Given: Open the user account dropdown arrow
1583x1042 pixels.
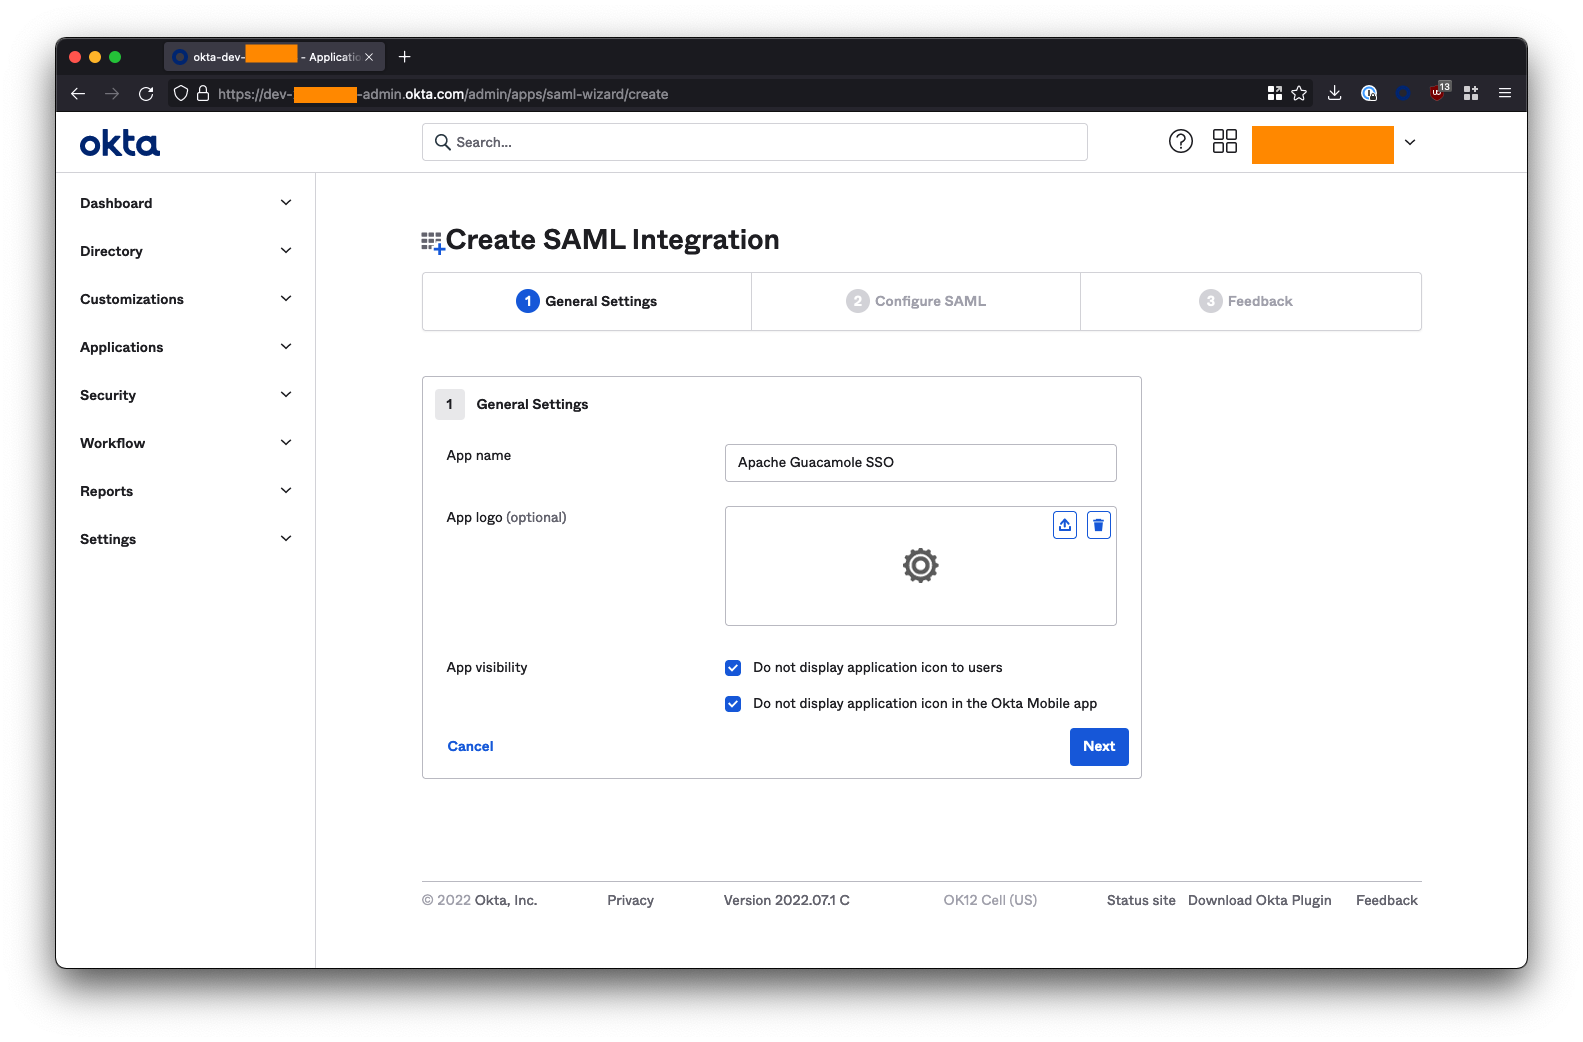Looking at the screenshot, I should point(1410,143).
